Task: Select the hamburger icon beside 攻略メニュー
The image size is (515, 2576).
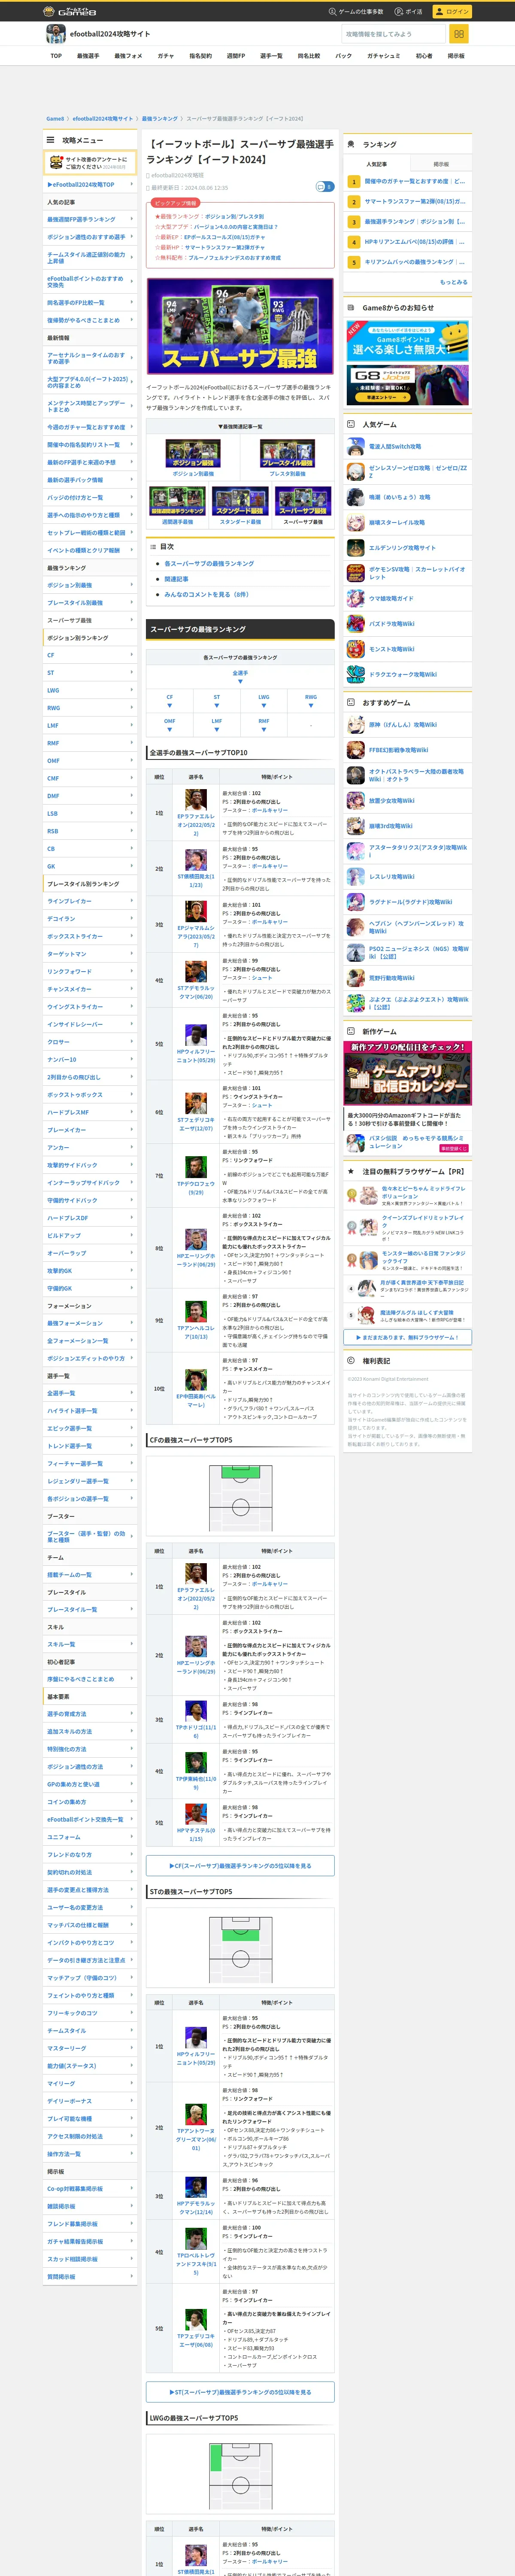Action: pos(50,140)
